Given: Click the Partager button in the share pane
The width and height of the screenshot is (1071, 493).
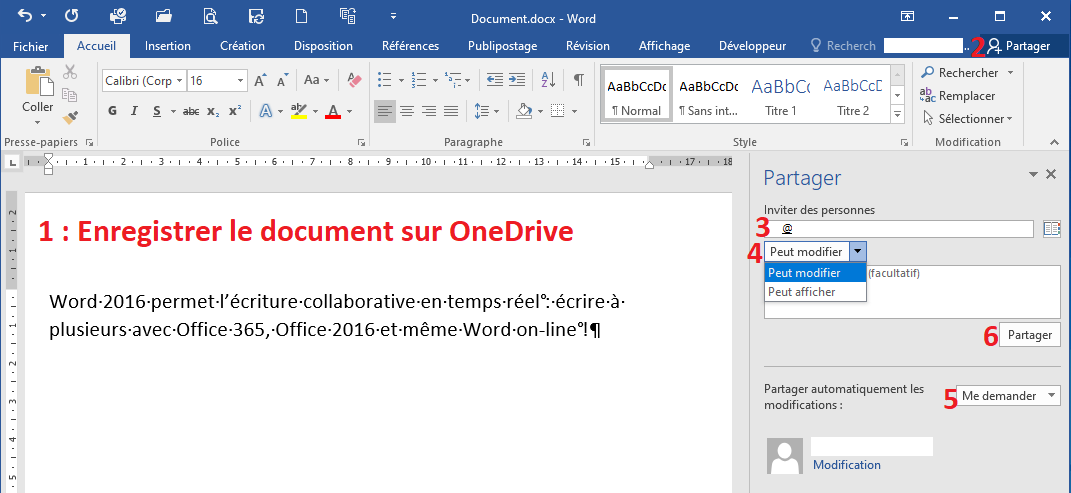Looking at the screenshot, I should (x=1030, y=335).
